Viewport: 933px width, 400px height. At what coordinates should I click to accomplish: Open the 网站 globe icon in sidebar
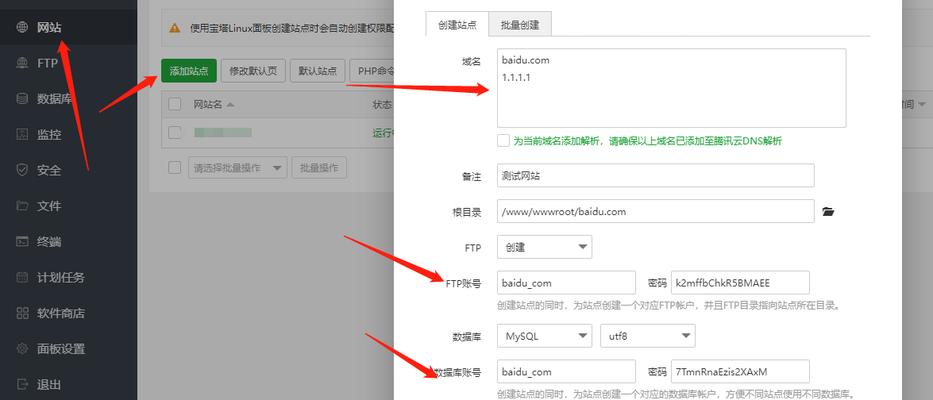point(22,27)
